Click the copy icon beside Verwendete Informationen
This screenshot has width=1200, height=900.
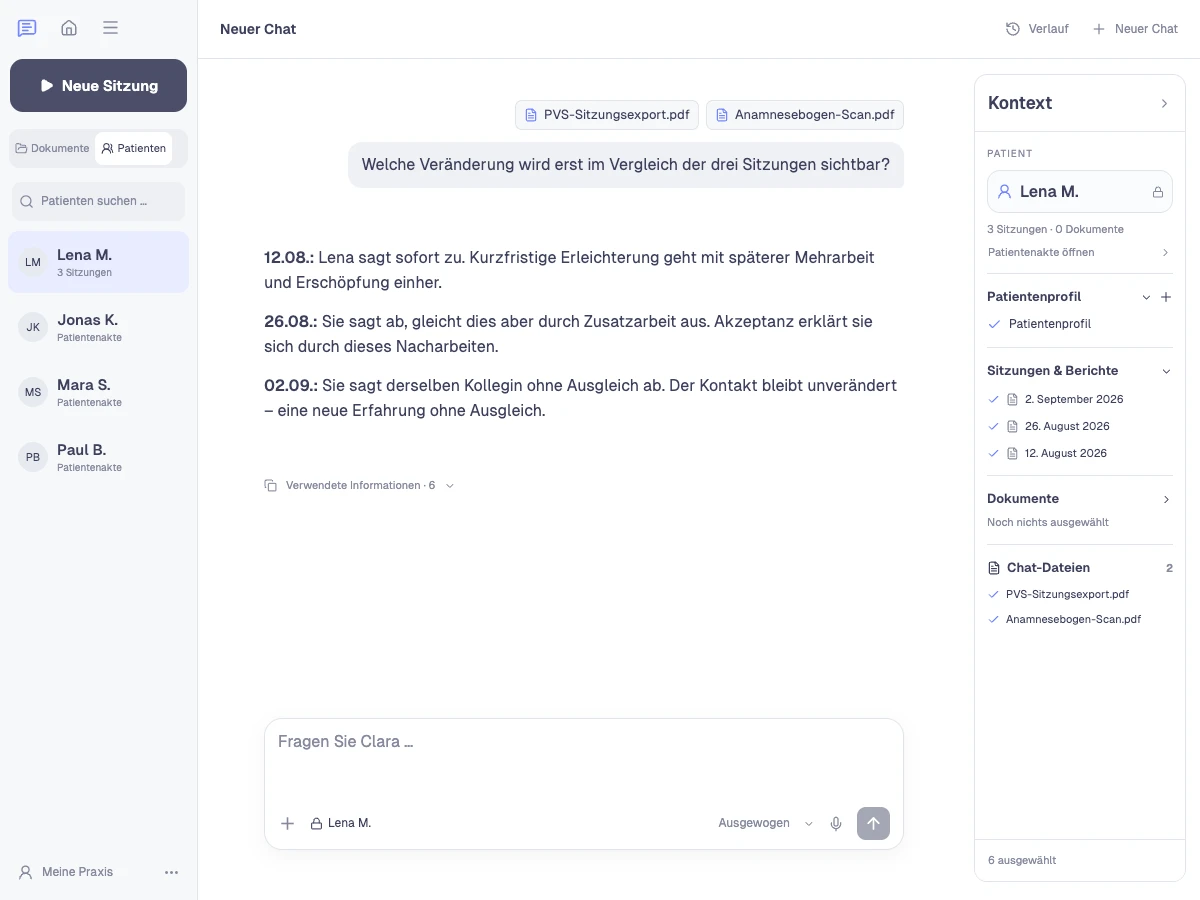pyautogui.click(x=270, y=485)
